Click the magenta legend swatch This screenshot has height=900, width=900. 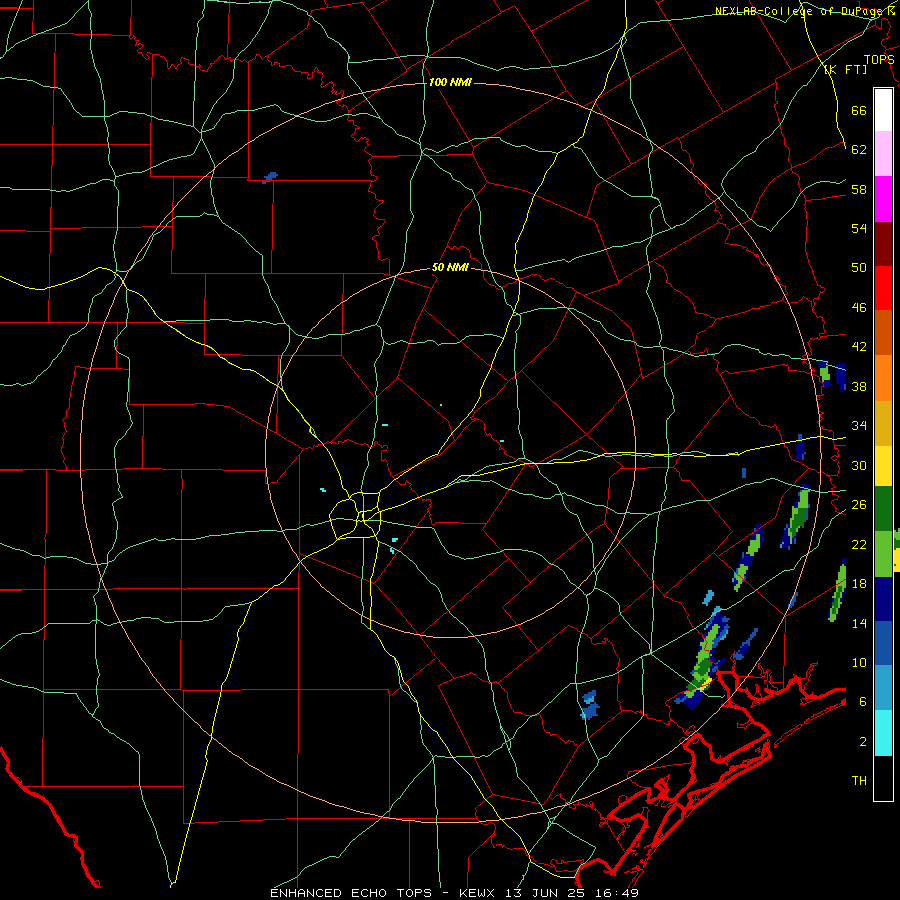(883, 199)
